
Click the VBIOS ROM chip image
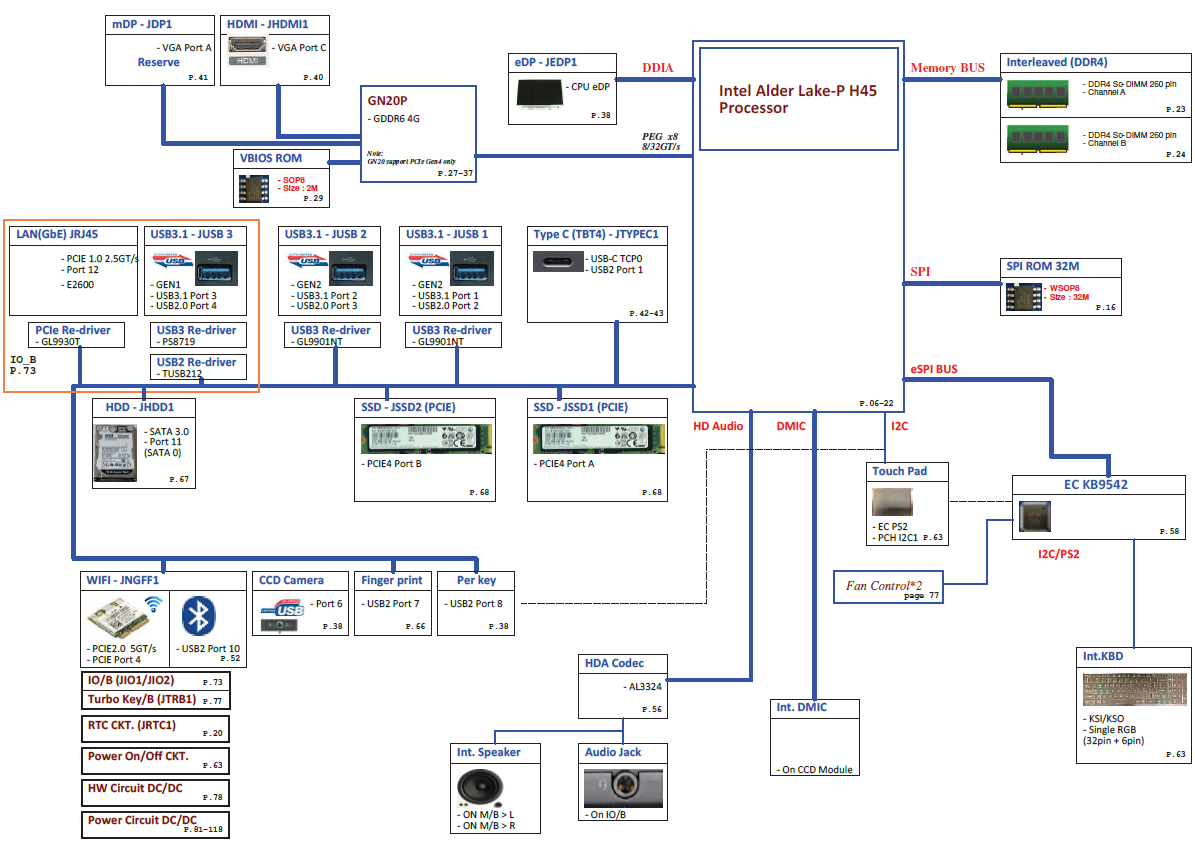pyautogui.click(x=254, y=188)
